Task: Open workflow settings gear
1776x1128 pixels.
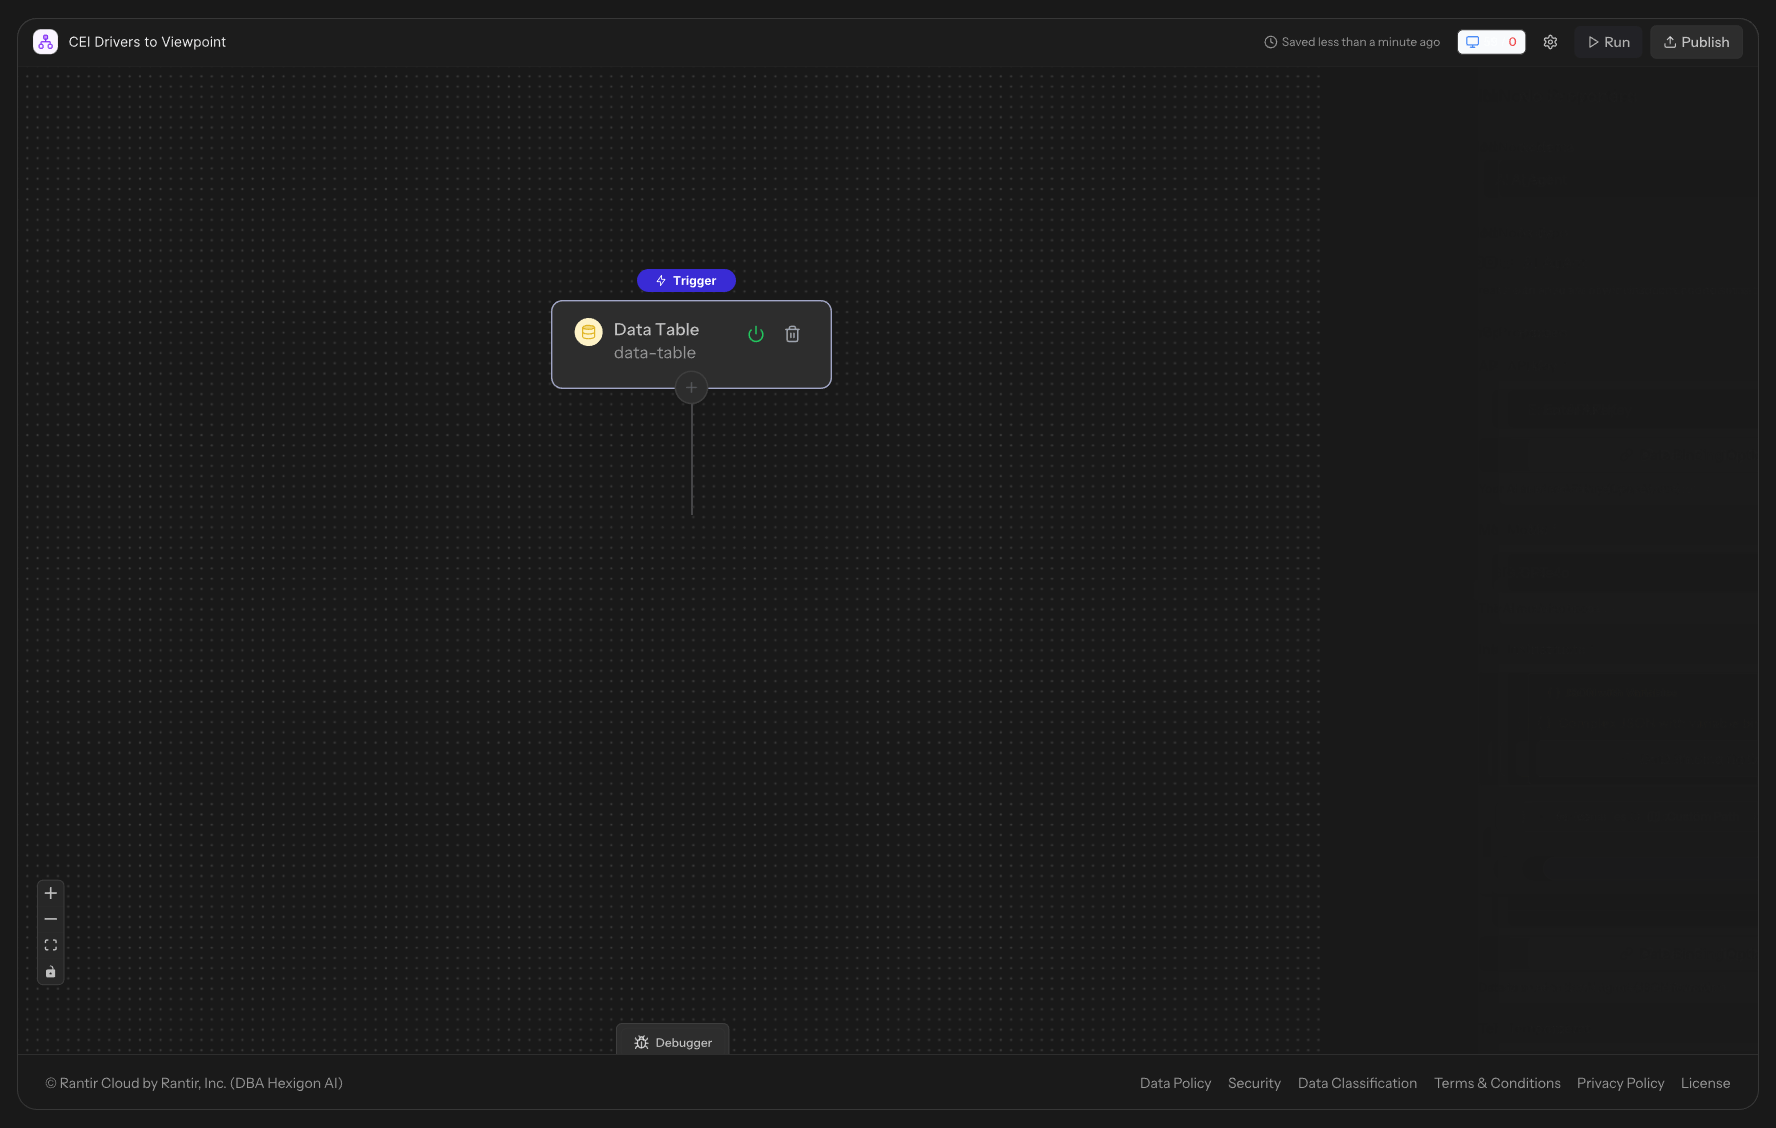Action: point(1550,42)
